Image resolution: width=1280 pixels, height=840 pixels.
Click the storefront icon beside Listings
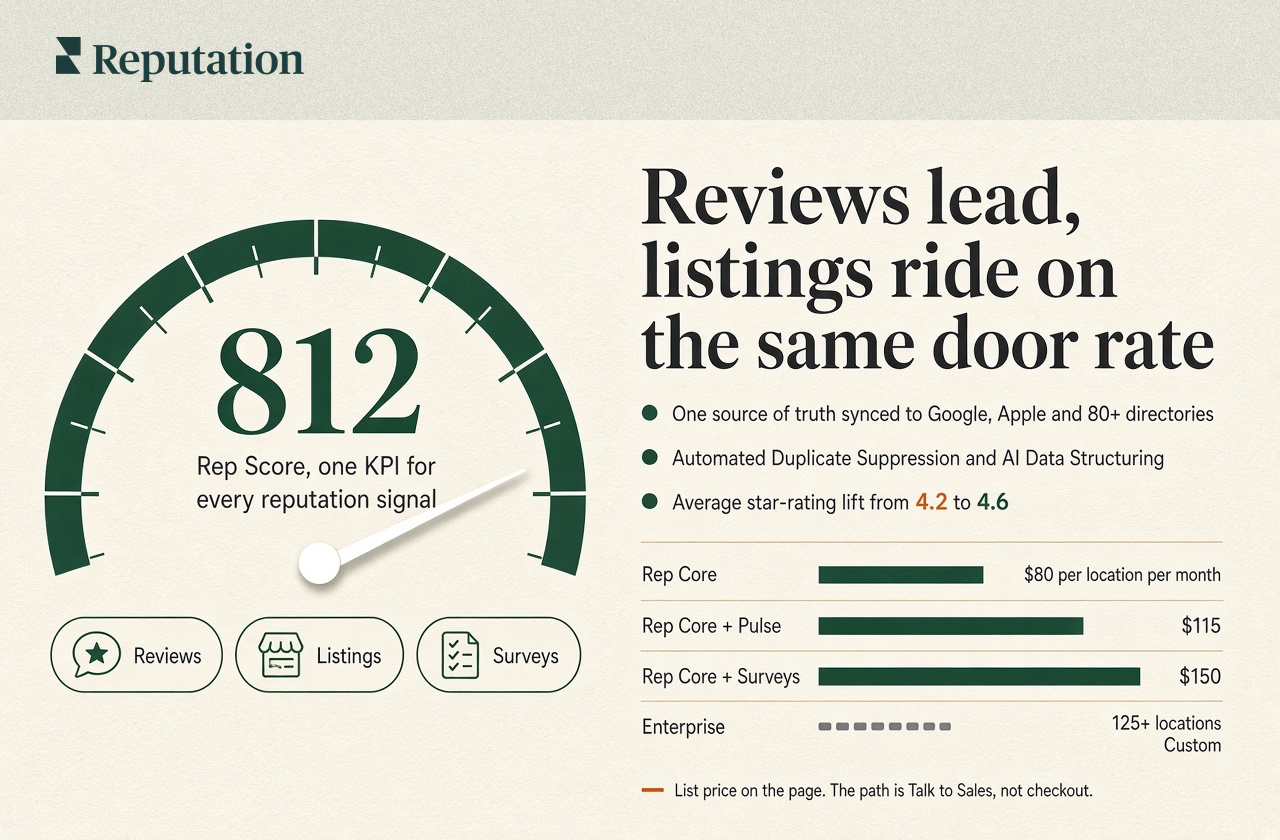tap(280, 656)
